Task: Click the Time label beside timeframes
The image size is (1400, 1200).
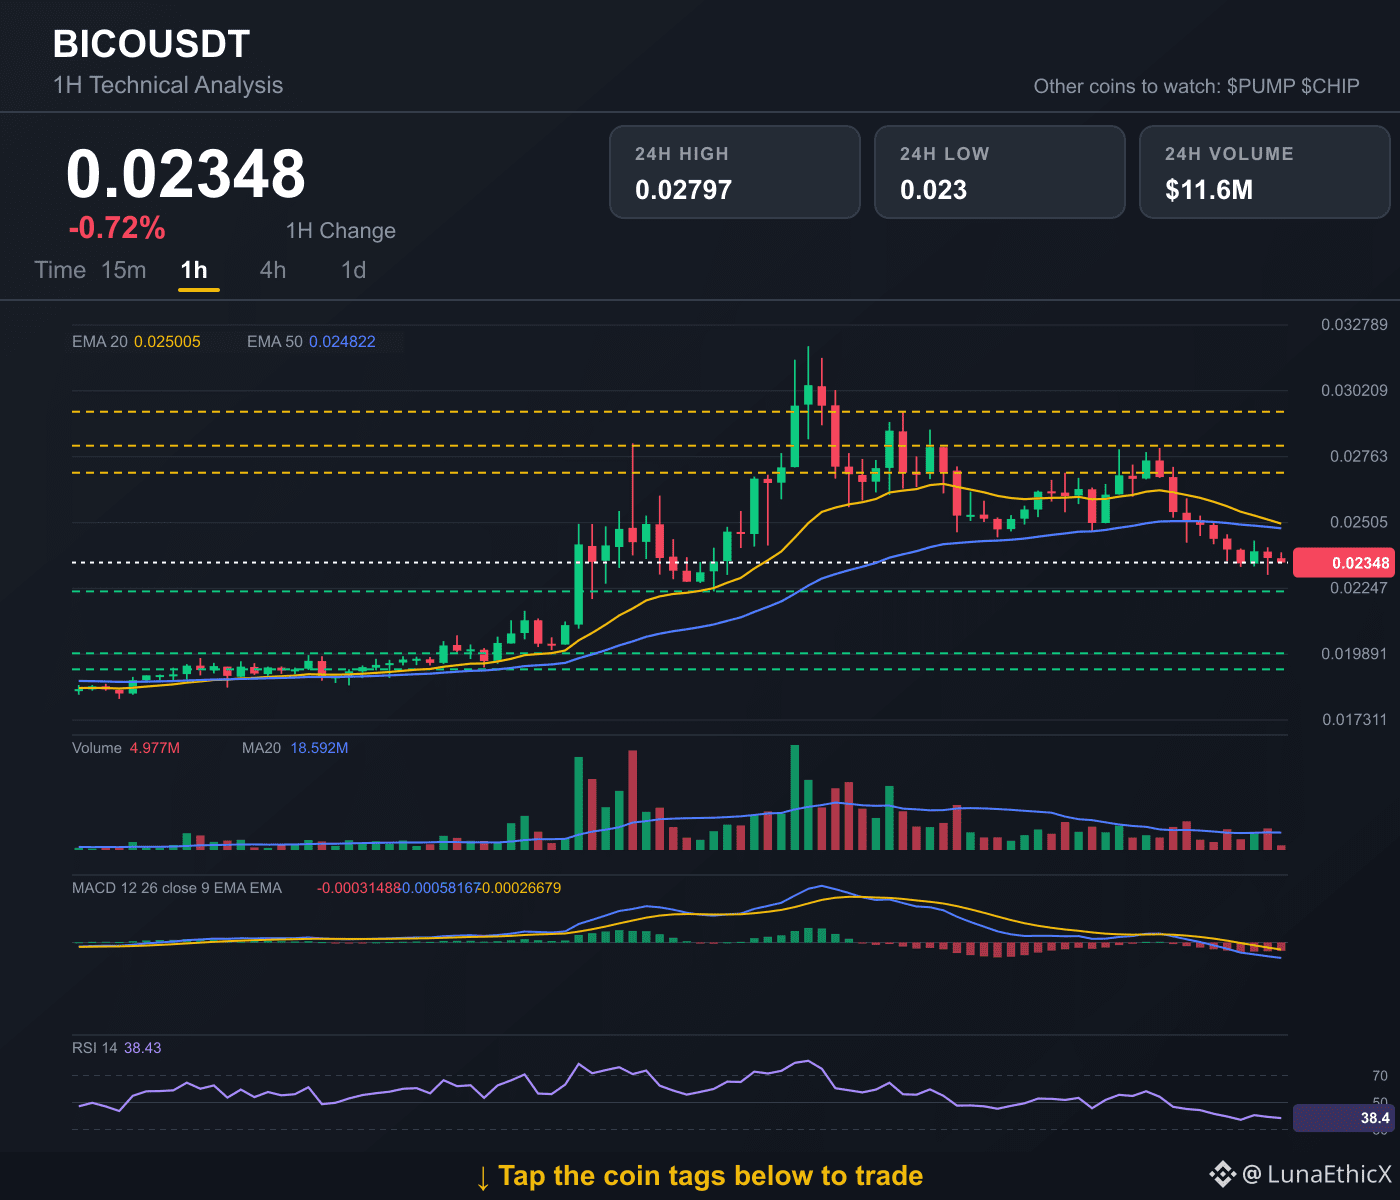Action: [60, 270]
